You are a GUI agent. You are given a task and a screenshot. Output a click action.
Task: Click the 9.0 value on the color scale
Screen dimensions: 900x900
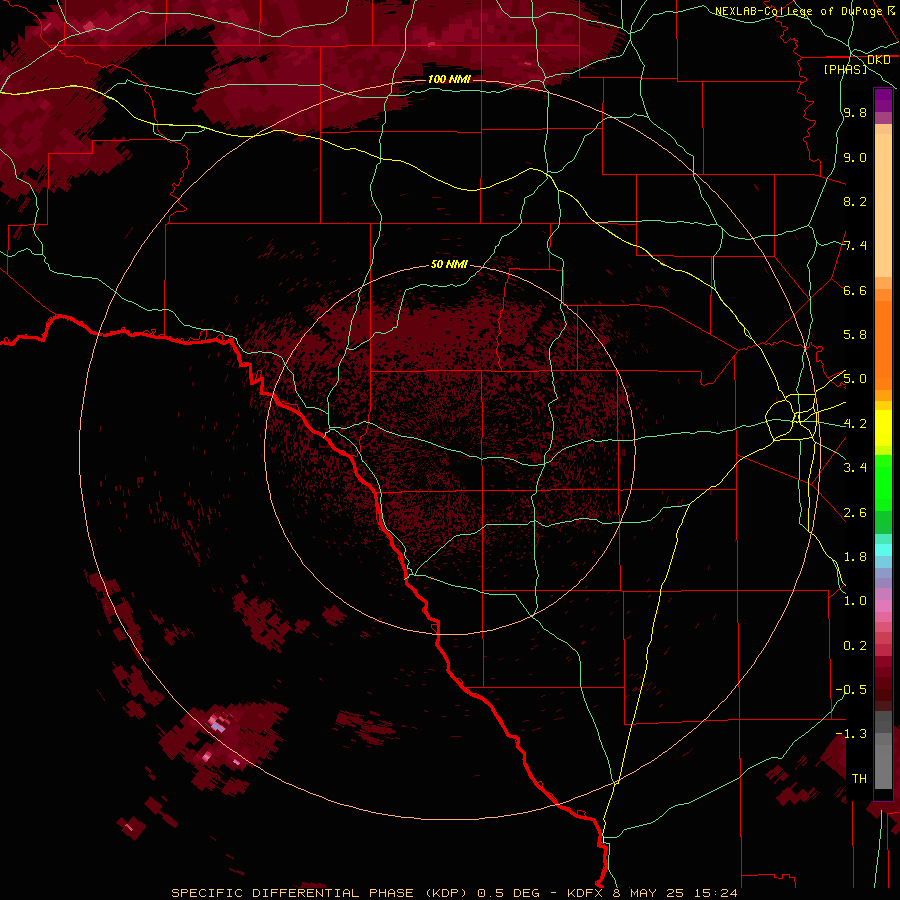(855, 157)
